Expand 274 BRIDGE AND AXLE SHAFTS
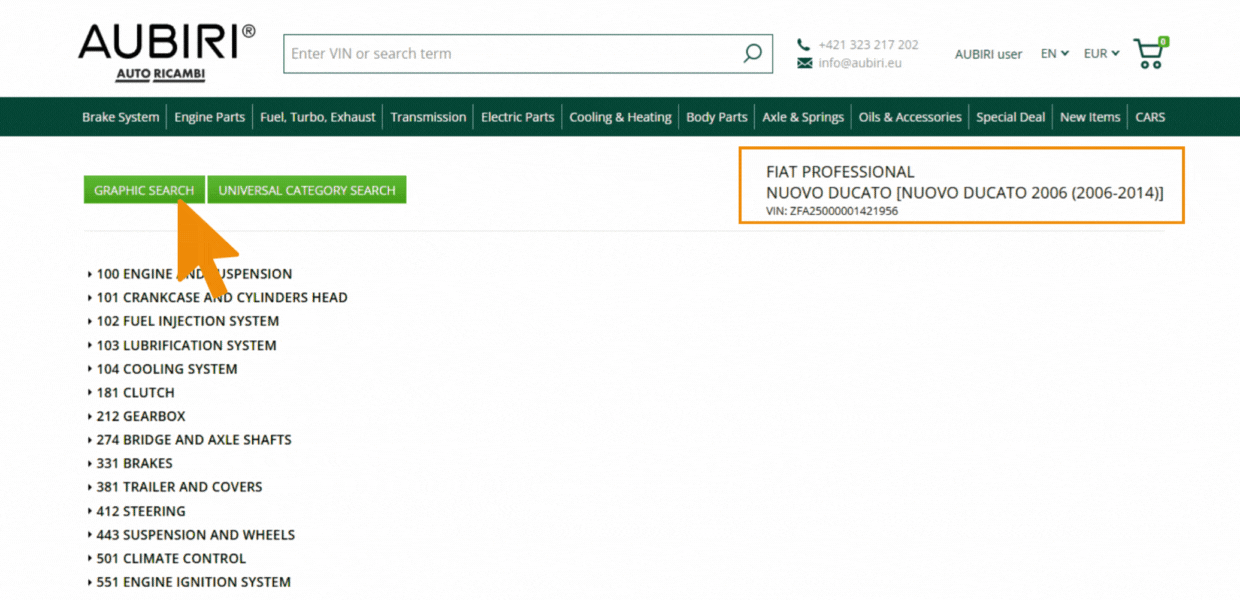The width and height of the screenshot is (1240, 600). pyautogui.click(x=189, y=440)
